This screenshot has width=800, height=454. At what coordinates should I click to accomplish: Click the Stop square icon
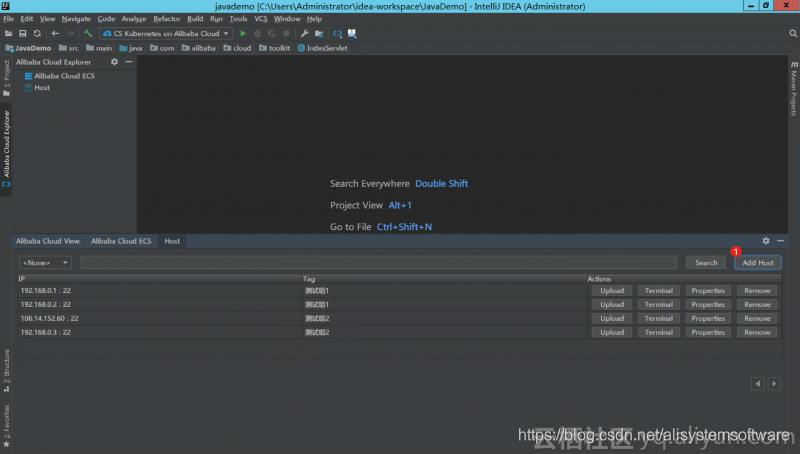point(286,34)
